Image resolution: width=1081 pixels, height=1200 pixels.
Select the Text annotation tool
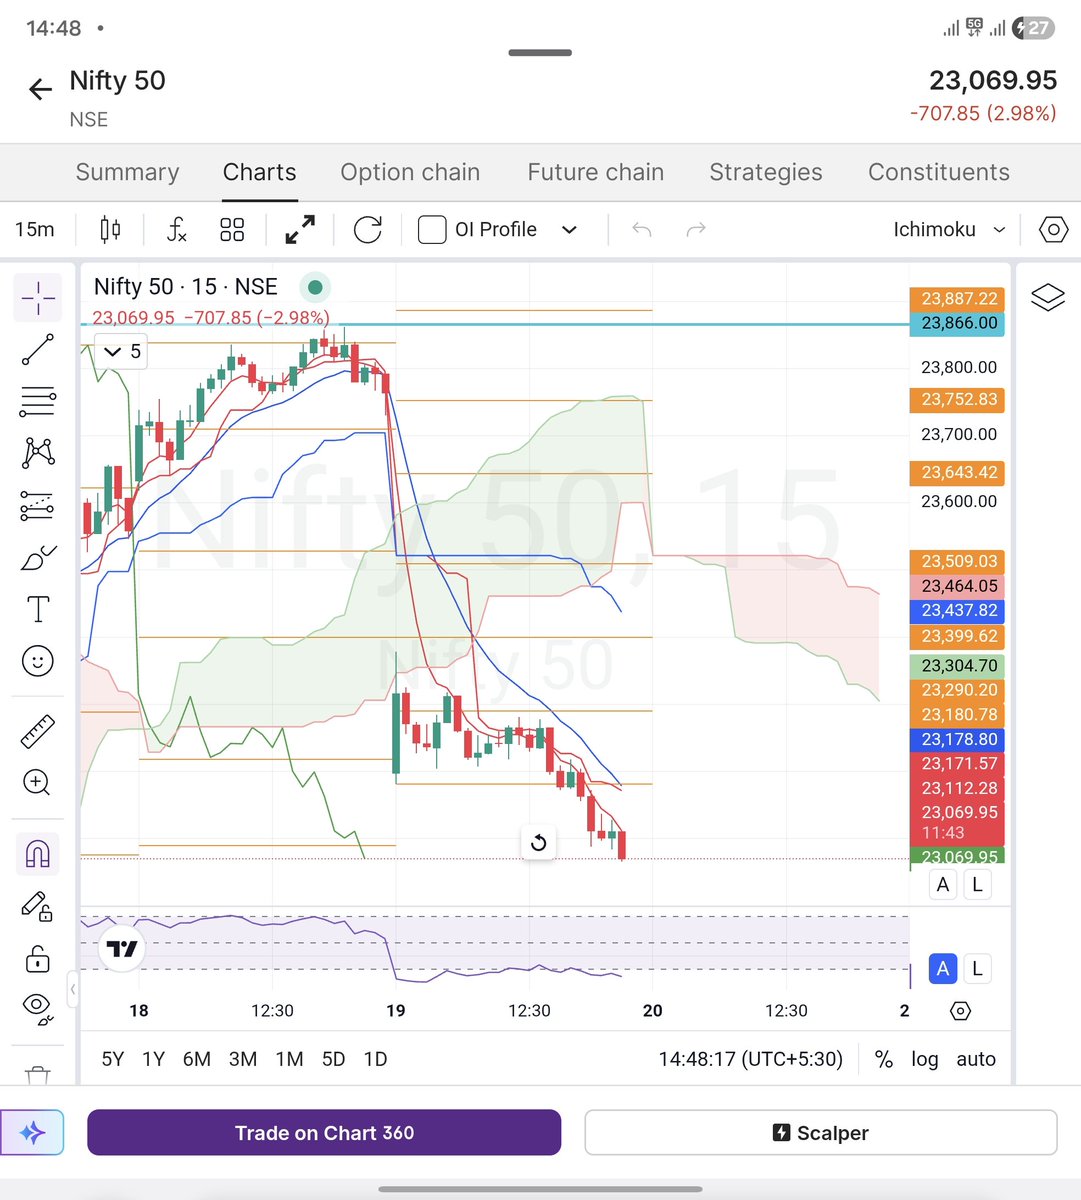click(x=38, y=609)
